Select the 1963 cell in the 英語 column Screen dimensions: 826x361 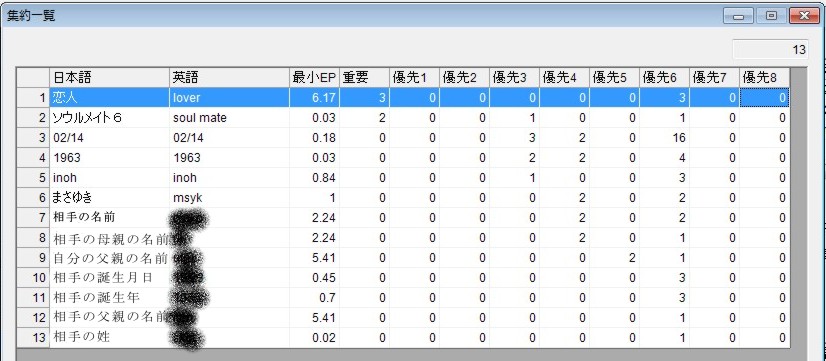coord(229,158)
